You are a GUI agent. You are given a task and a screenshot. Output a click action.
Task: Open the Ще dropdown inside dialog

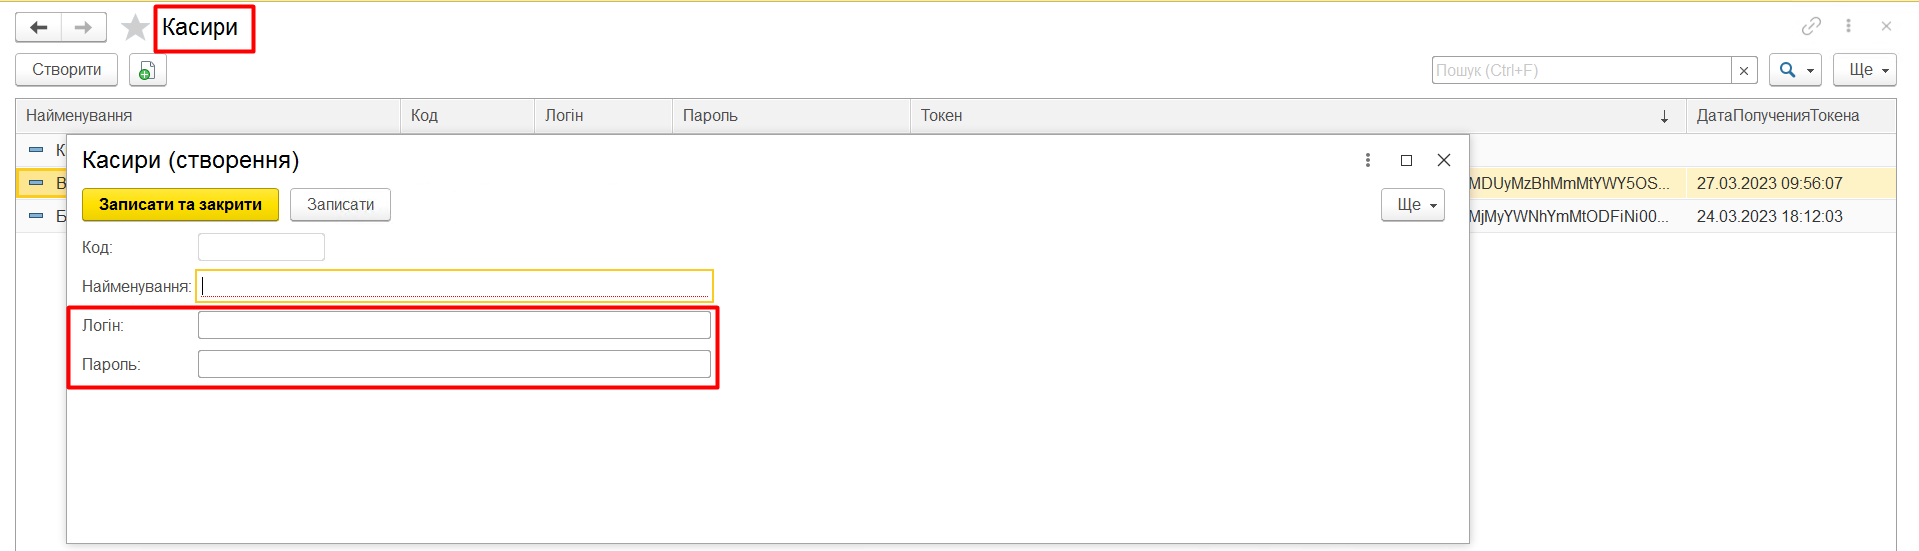click(1412, 204)
